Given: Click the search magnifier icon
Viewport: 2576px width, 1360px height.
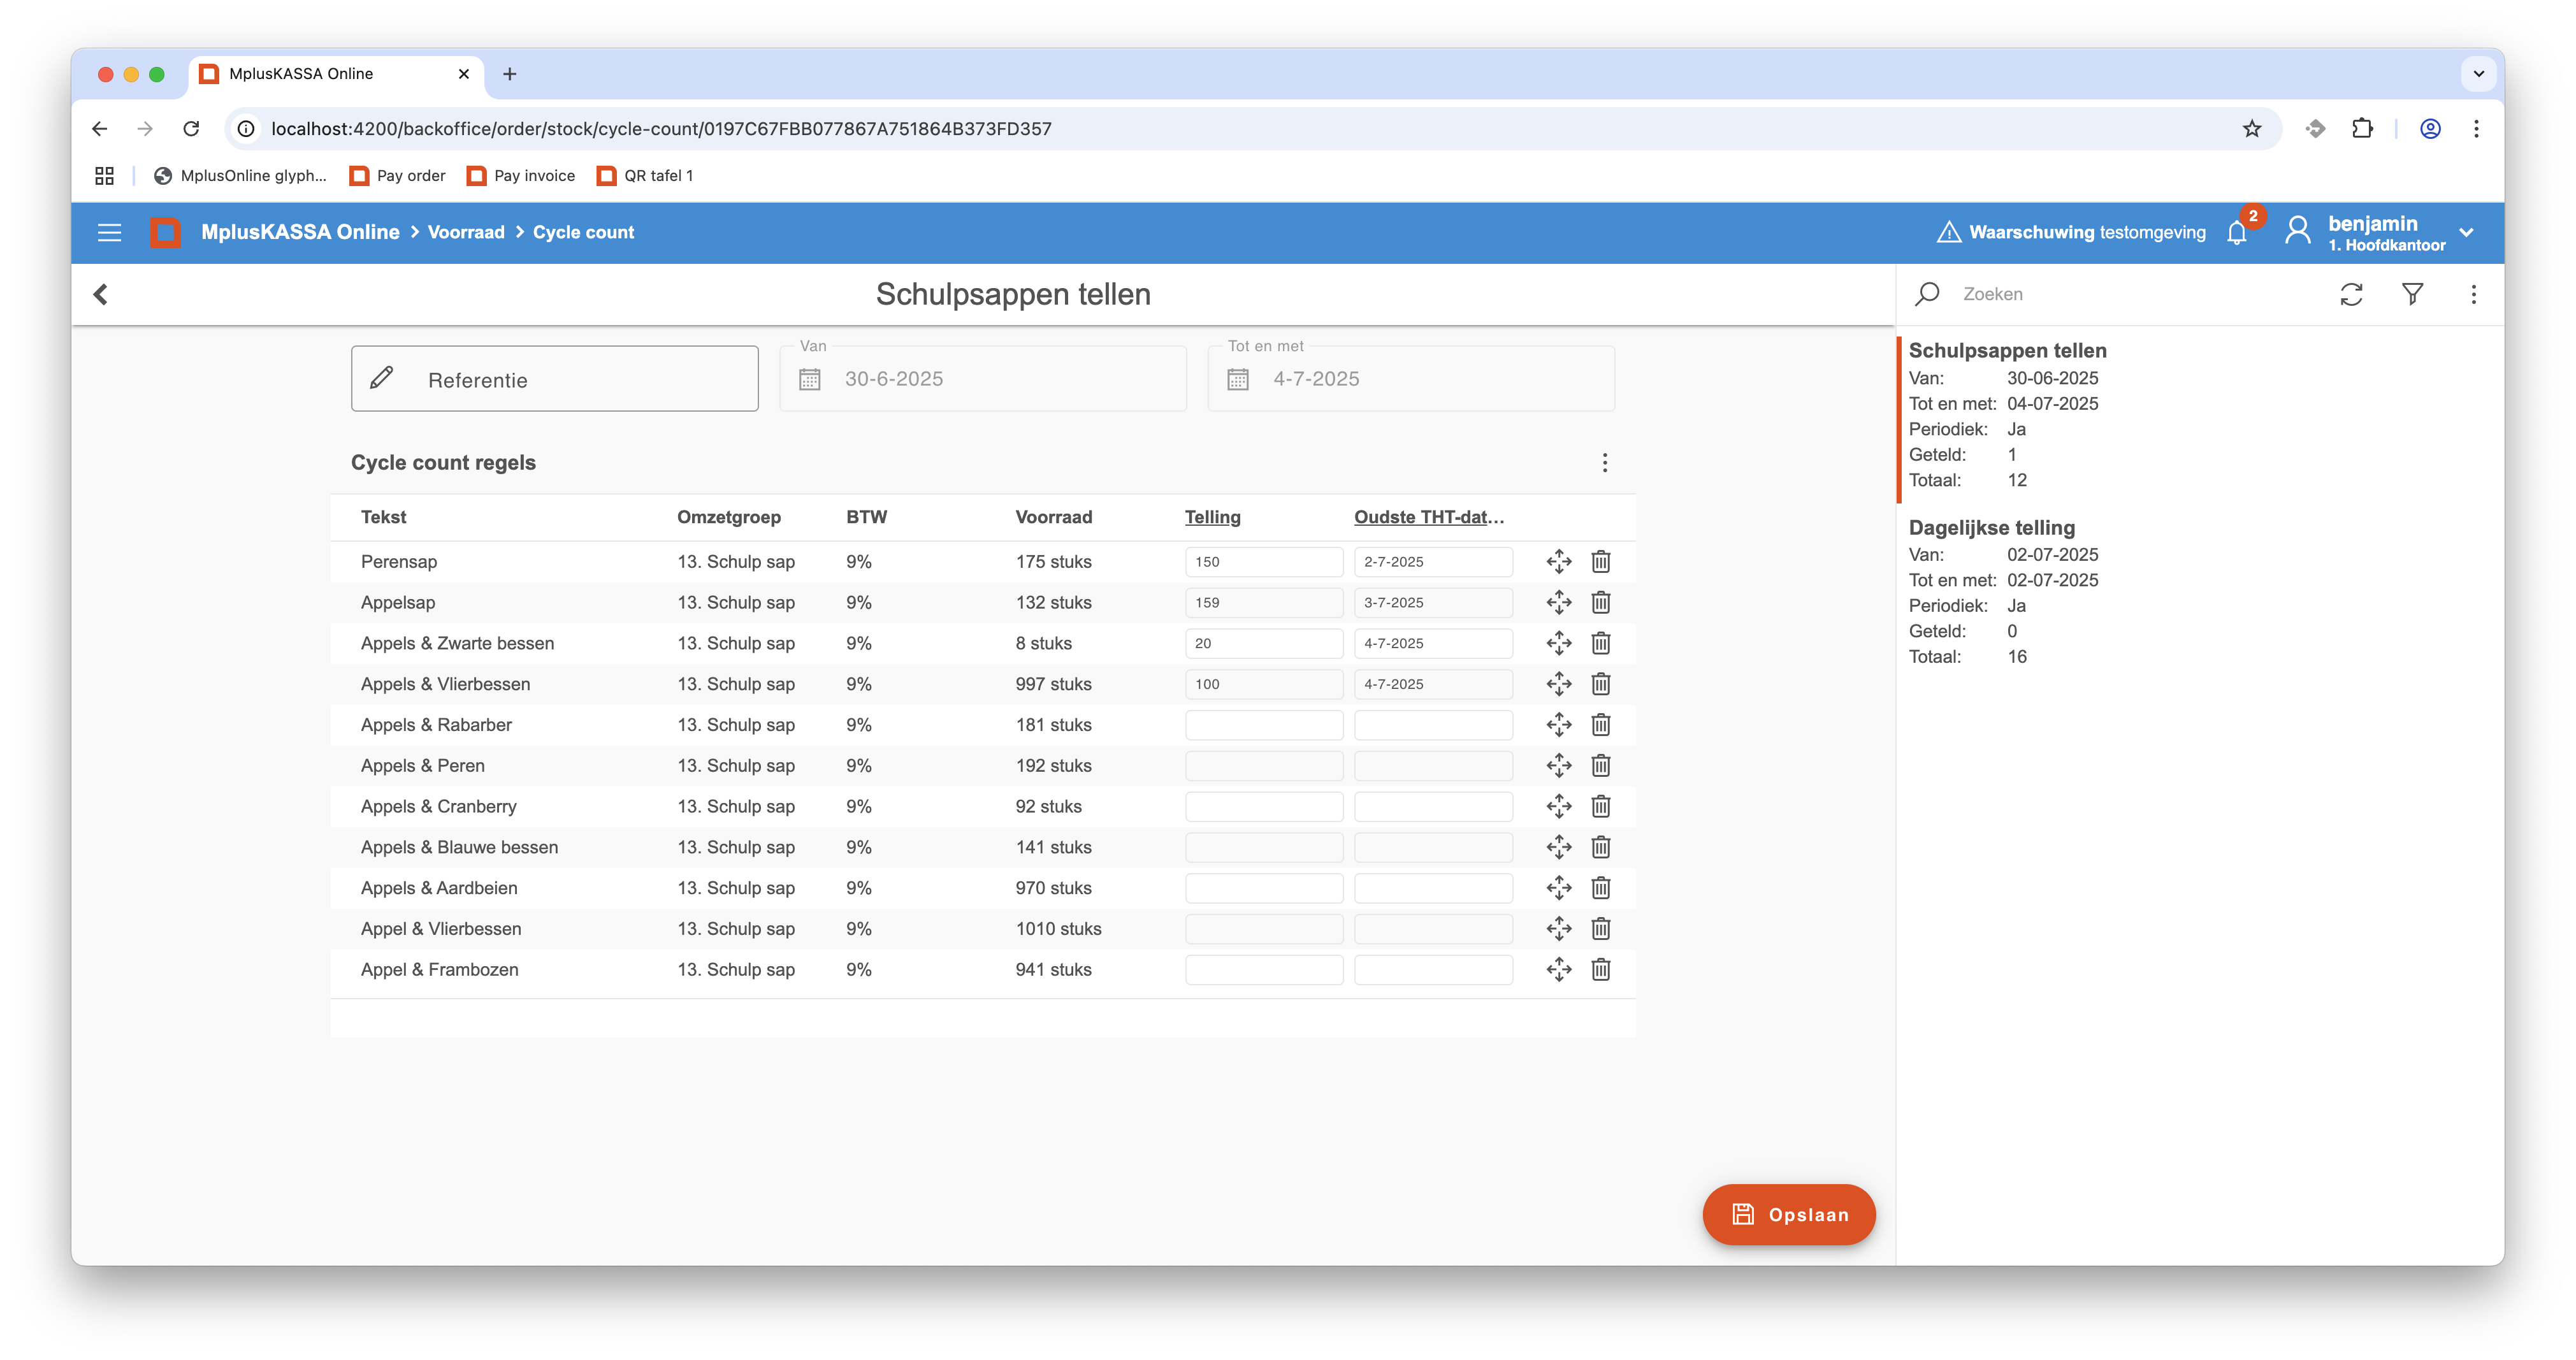Looking at the screenshot, I should 1927,294.
